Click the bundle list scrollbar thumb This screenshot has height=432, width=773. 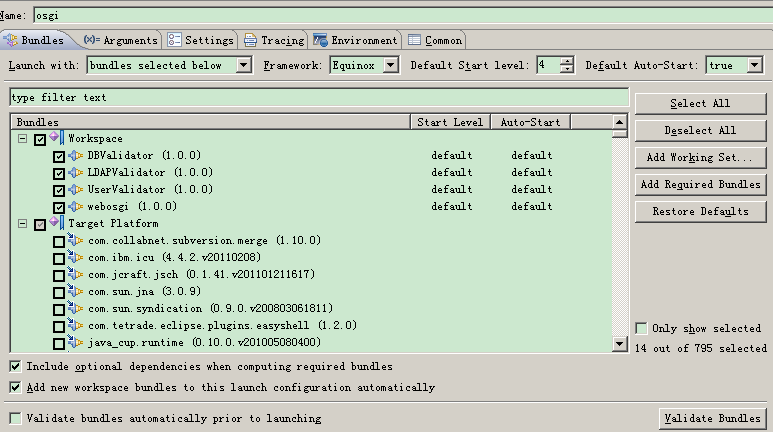619,133
